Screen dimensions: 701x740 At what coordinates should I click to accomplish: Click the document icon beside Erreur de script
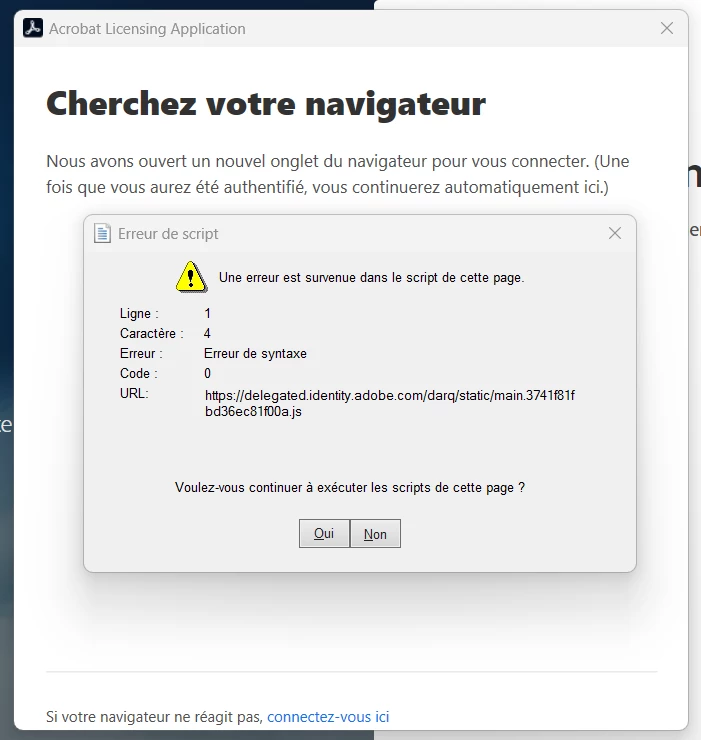coord(102,233)
